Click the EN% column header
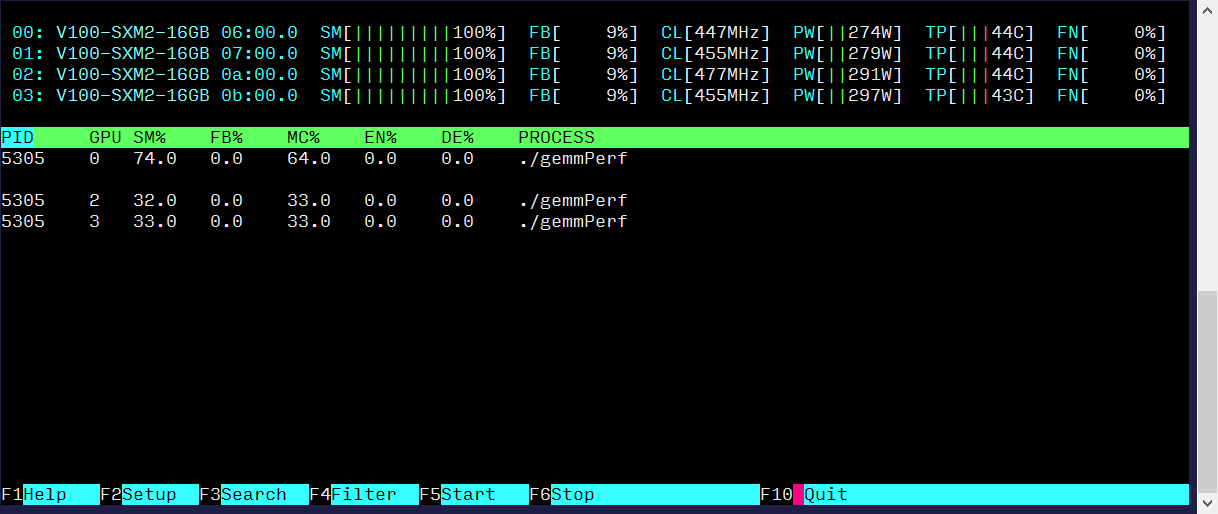This screenshot has height=514, width=1218. click(380, 138)
